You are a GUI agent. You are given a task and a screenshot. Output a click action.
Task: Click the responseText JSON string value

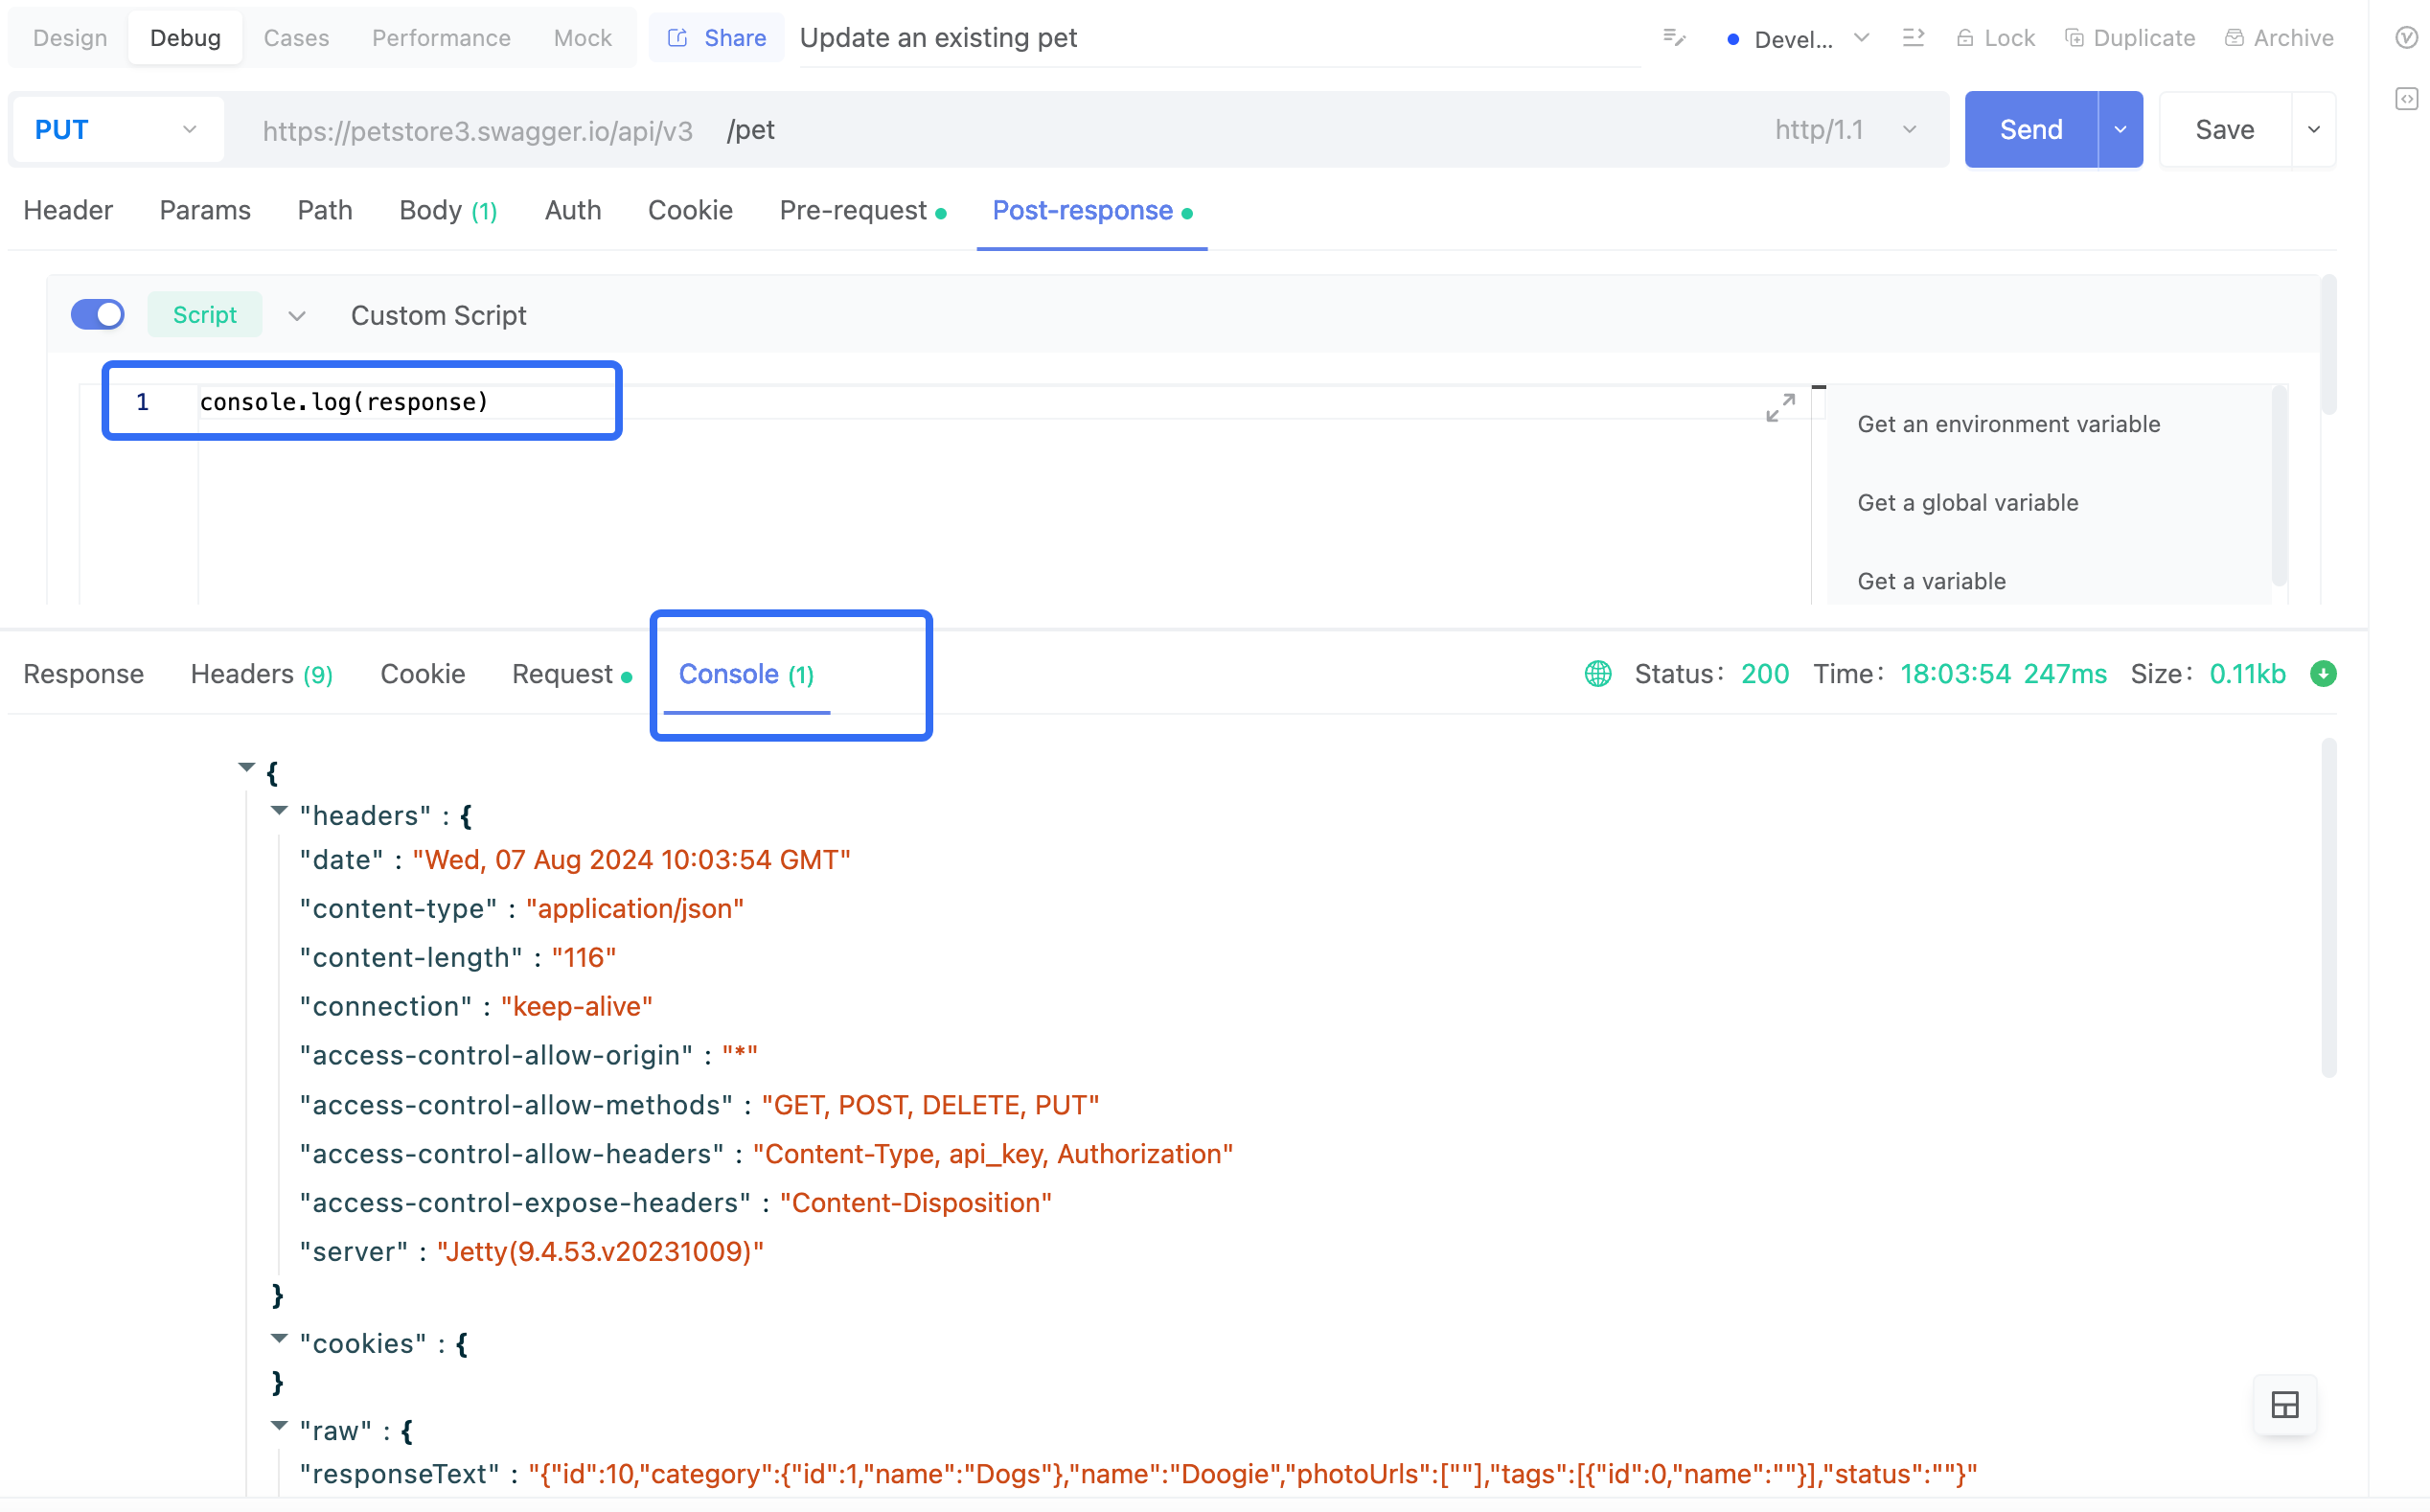[1253, 1474]
